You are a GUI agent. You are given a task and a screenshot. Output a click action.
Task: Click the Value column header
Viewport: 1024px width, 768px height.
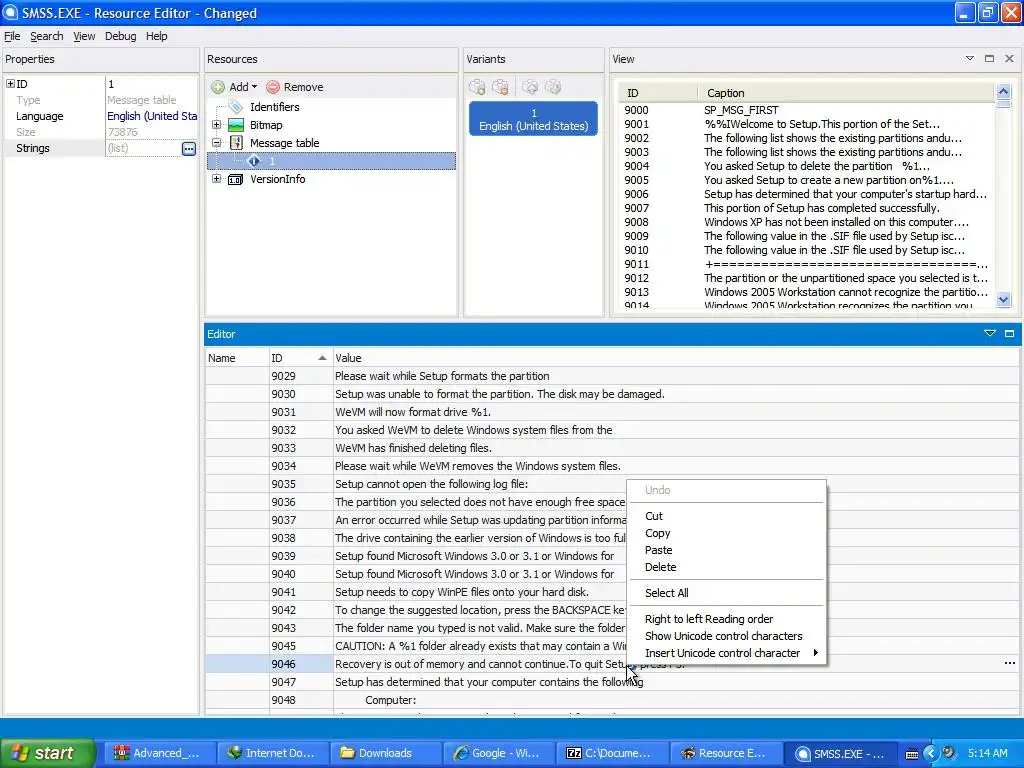[x=677, y=358]
